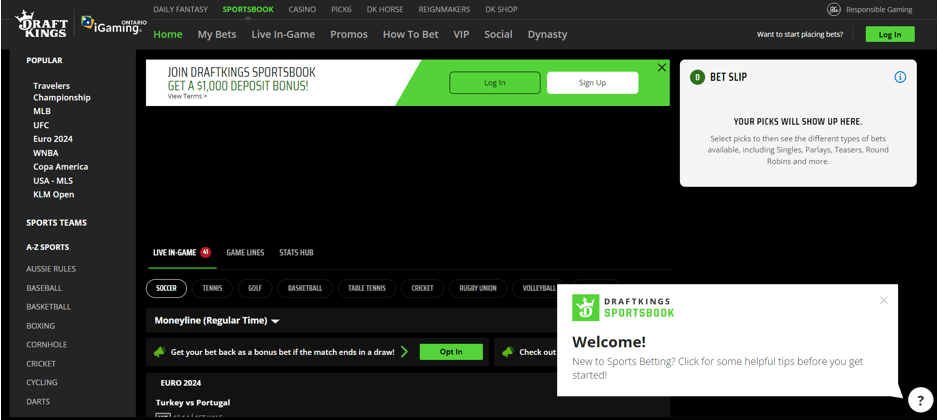Select the Tennis filter chip
Image resolution: width=939 pixels, height=420 pixels.
213,288
